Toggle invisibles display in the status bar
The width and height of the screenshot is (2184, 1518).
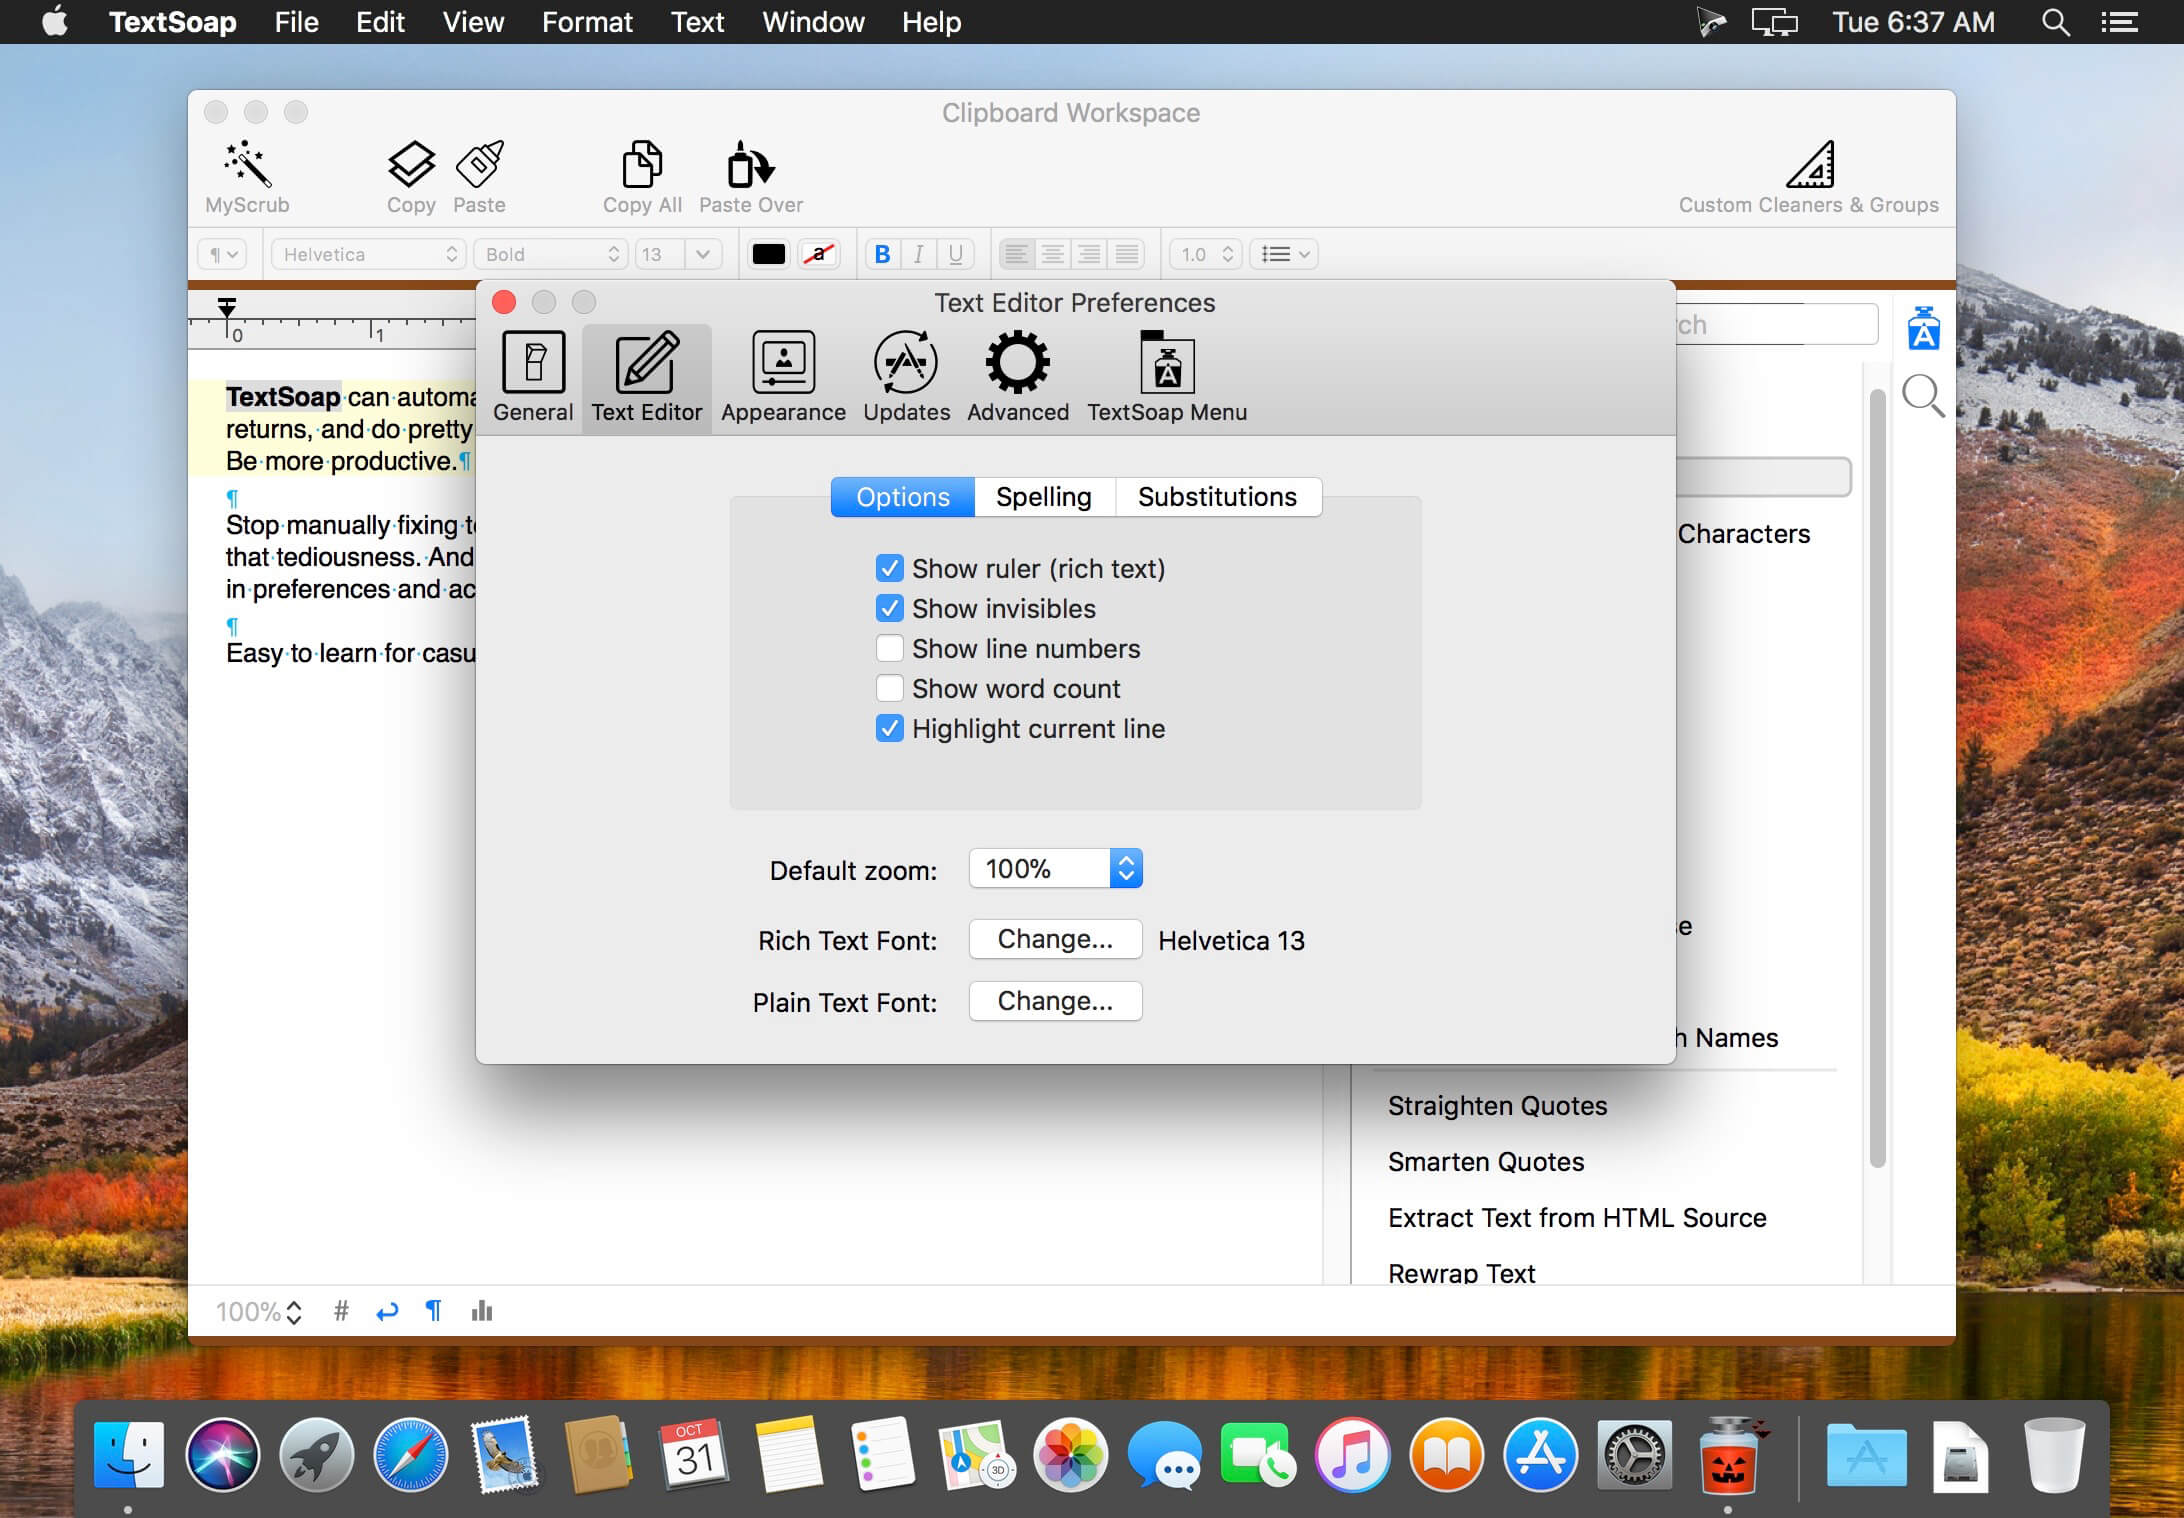point(433,1311)
